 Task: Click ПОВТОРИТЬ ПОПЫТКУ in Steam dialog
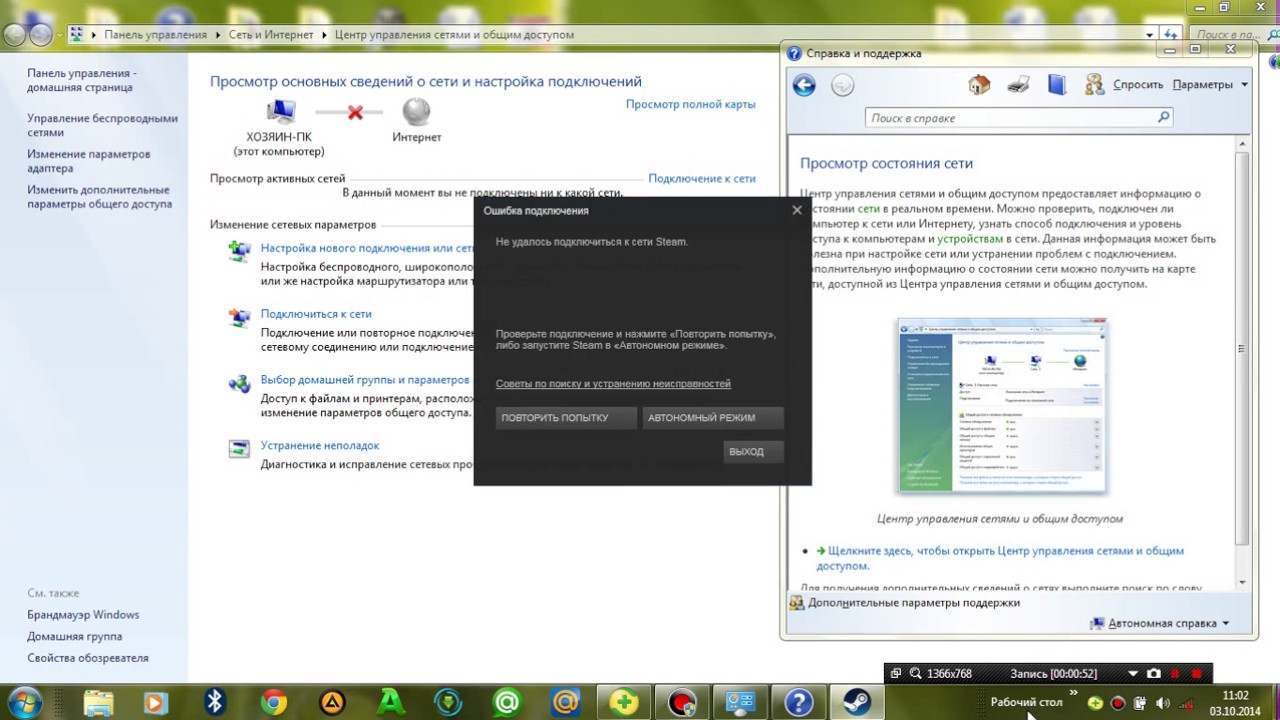(566, 418)
